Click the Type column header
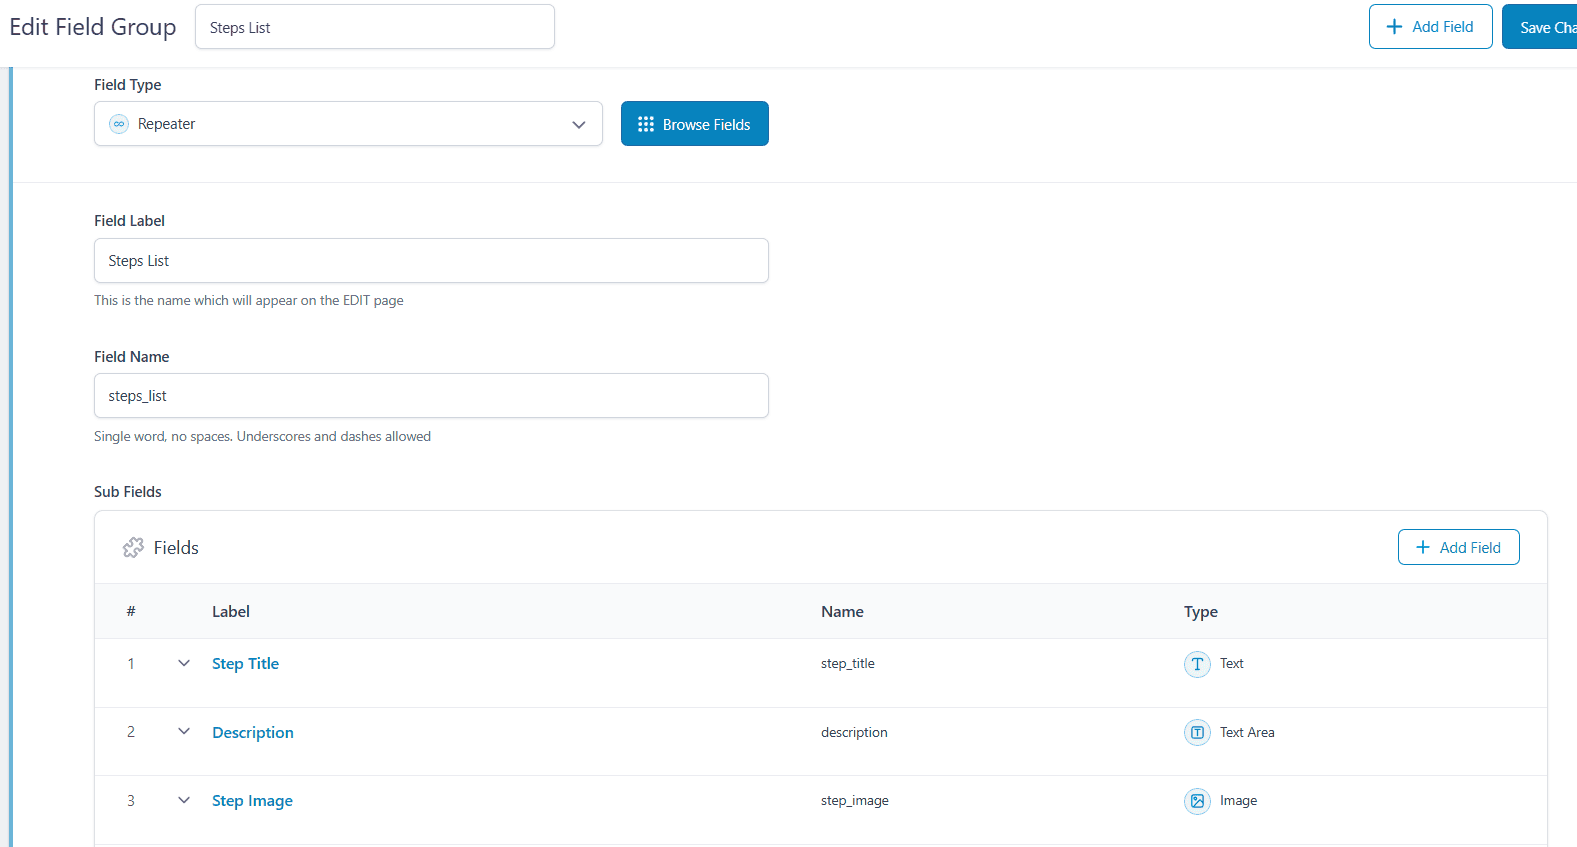Viewport: 1577px width, 847px height. [1201, 612]
